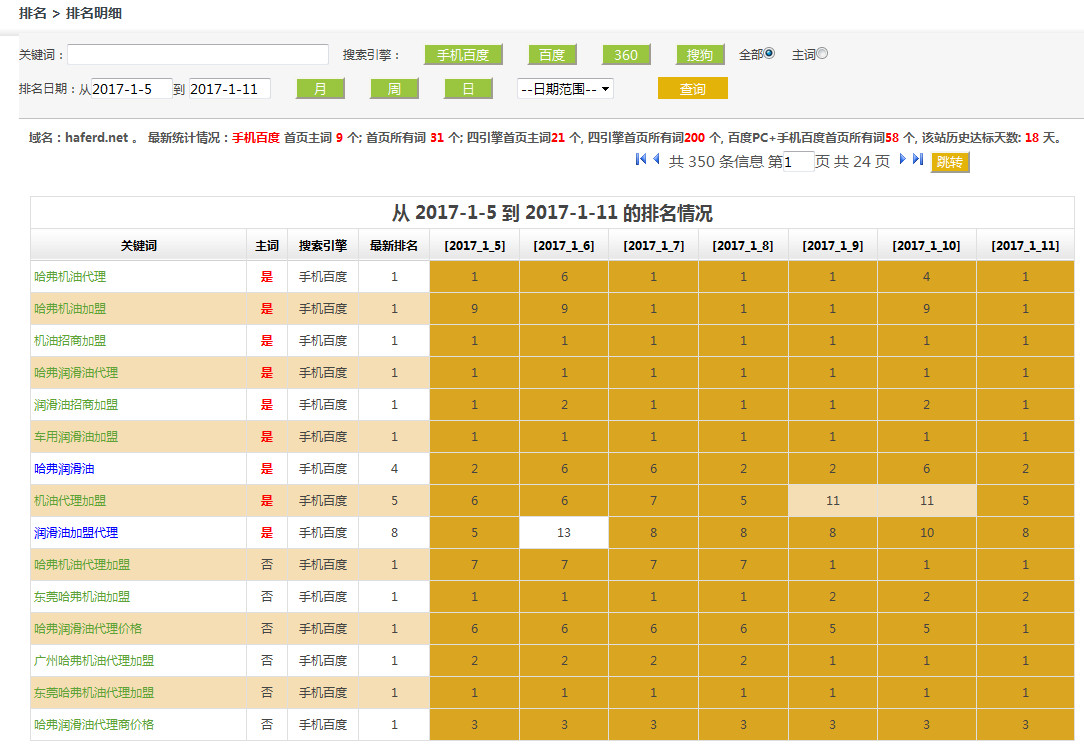Click the [2017_1_11] column header
1084x751 pixels.
pyautogui.click(x=1025, y=245)
